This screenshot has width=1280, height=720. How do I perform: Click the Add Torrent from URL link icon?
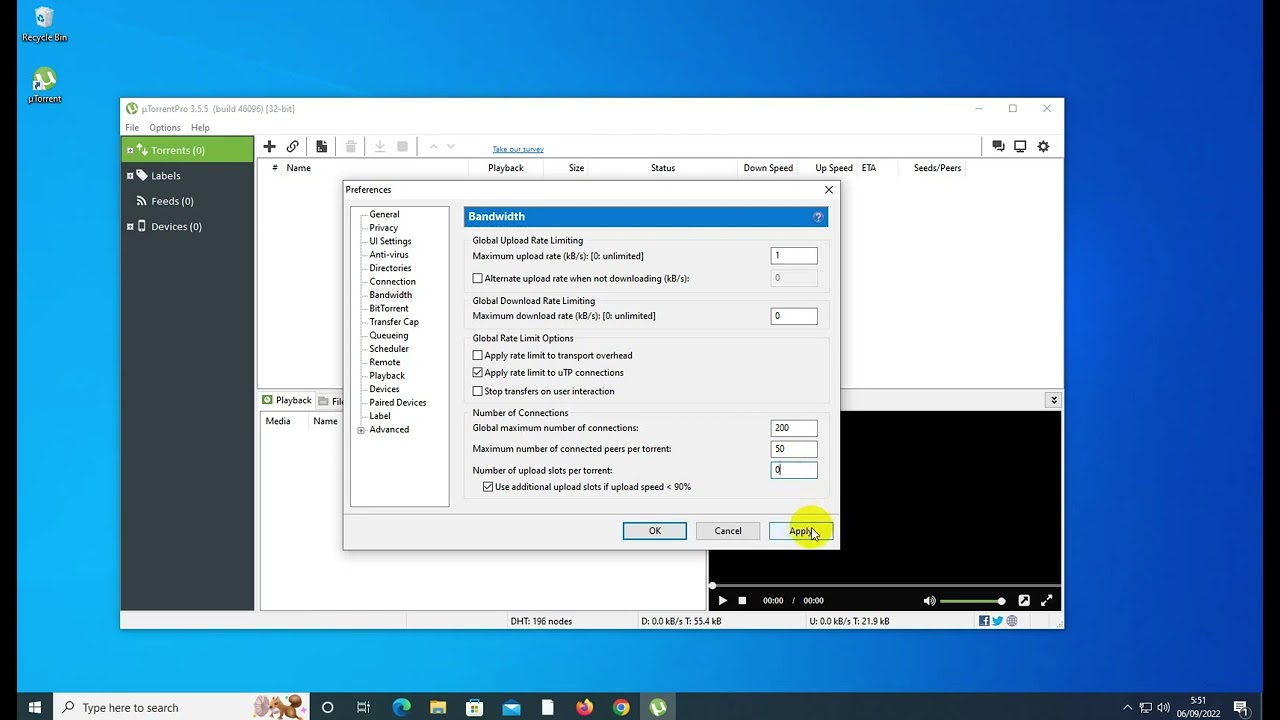coord(293,146)
